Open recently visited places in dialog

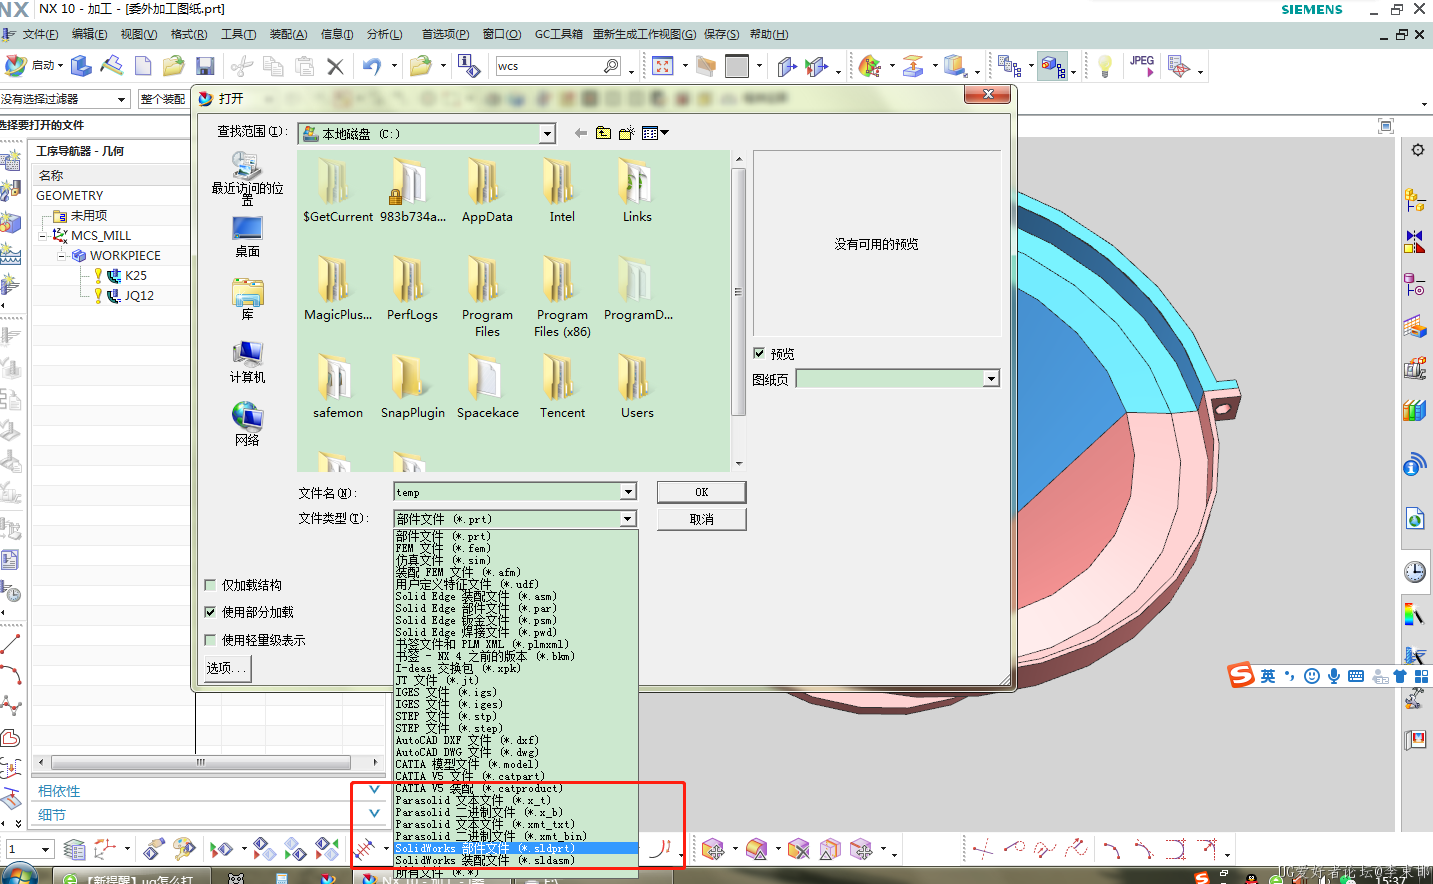click(x=247, y=178)
